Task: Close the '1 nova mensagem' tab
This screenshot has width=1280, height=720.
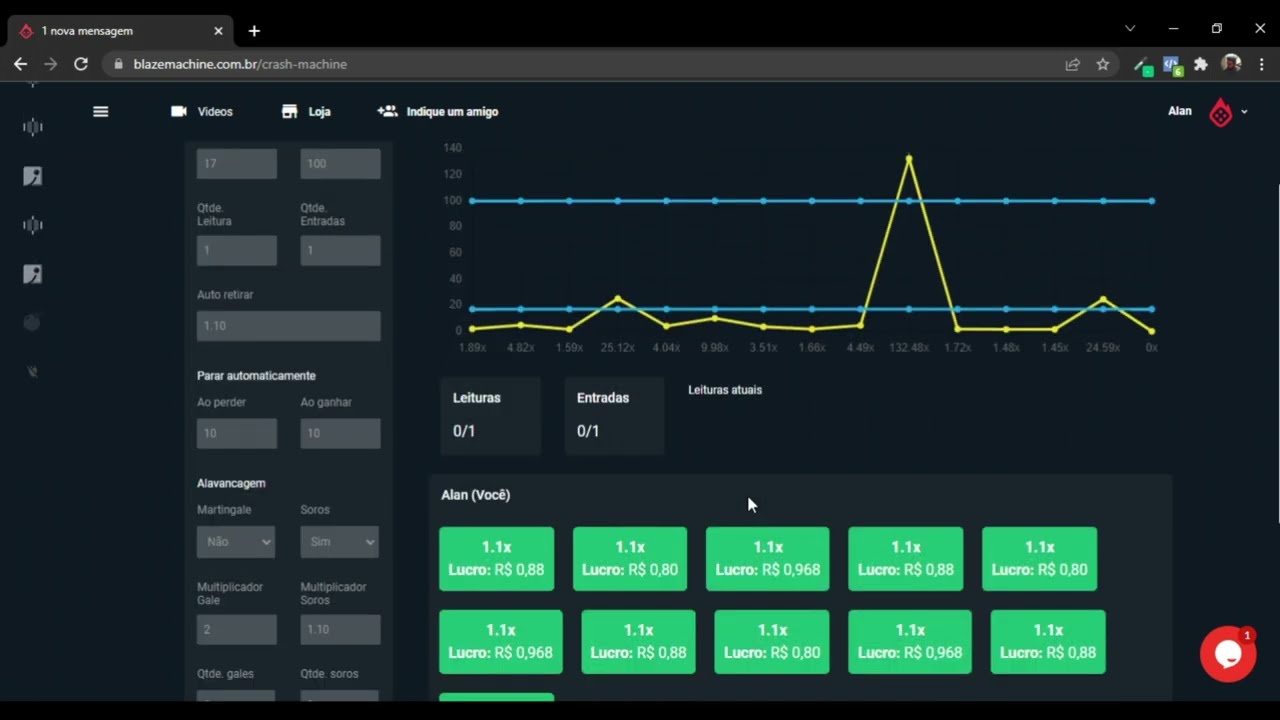Action: [218, 31]
